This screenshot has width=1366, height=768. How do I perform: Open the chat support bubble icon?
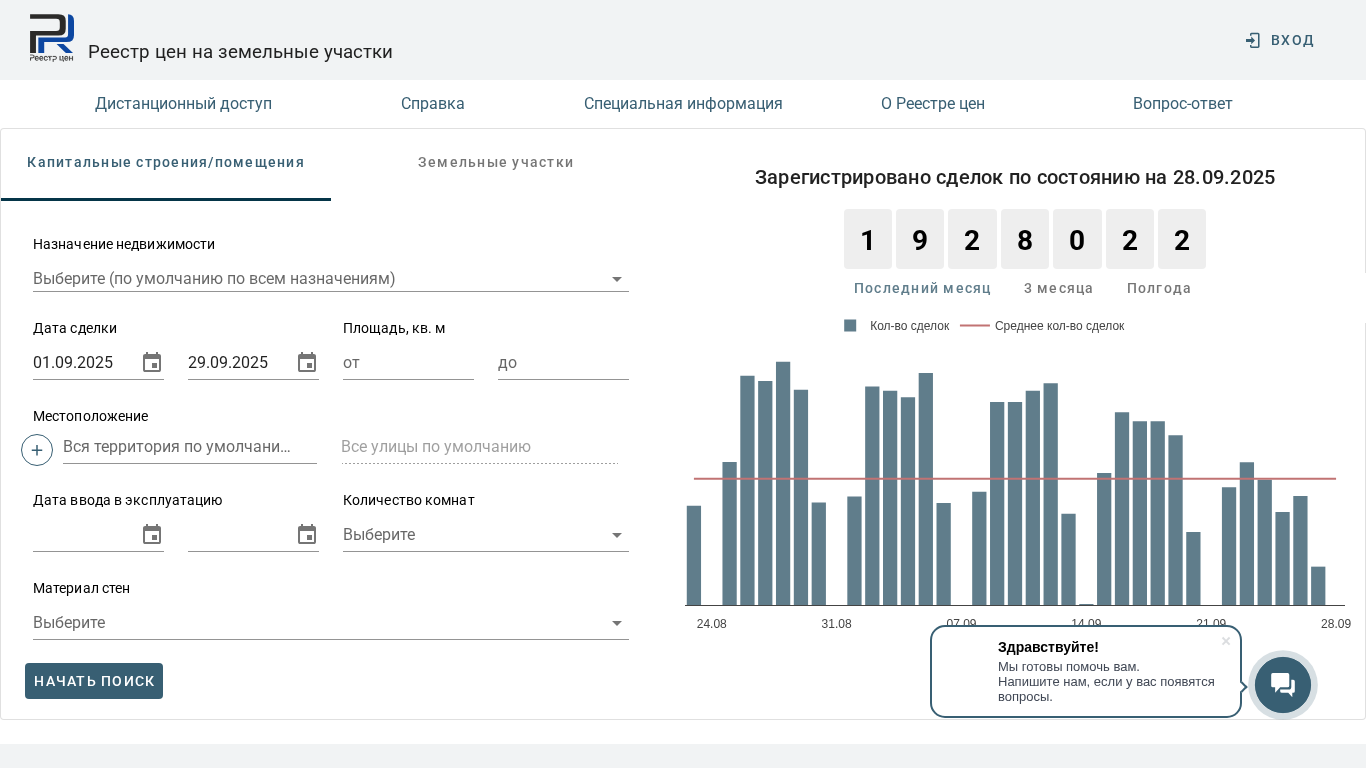pyautogui.click(x=1283, y=685)
